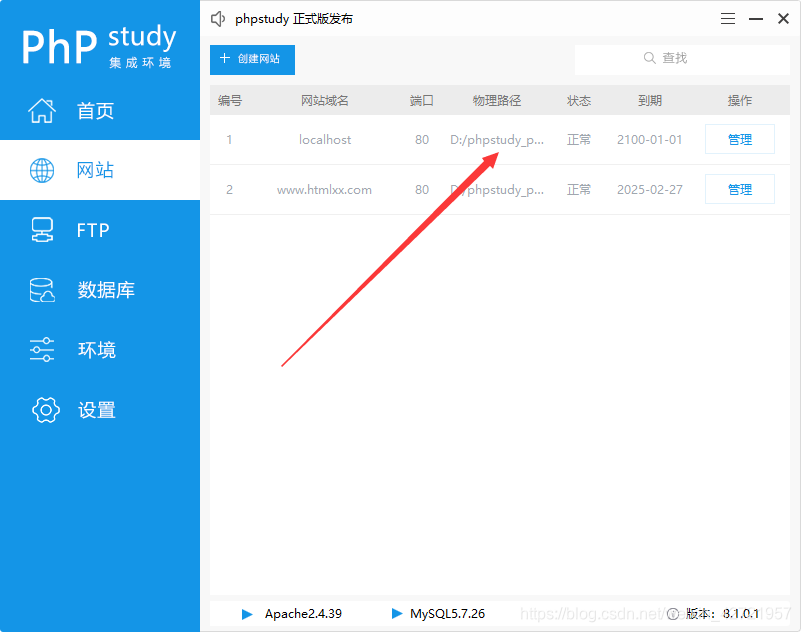Open the 环境 section
Screen dimensions: 801x632
coord(100,349)
